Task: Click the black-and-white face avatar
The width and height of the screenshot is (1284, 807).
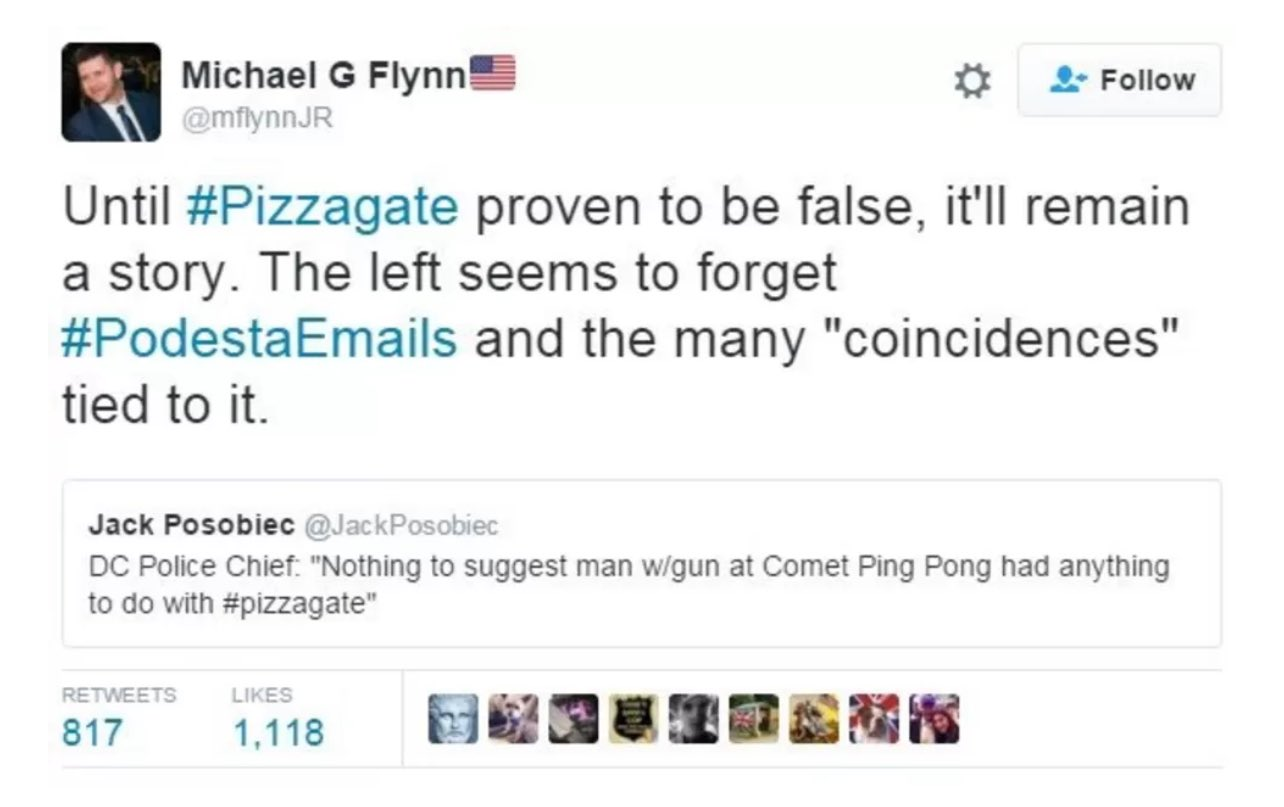Action: 693,719
